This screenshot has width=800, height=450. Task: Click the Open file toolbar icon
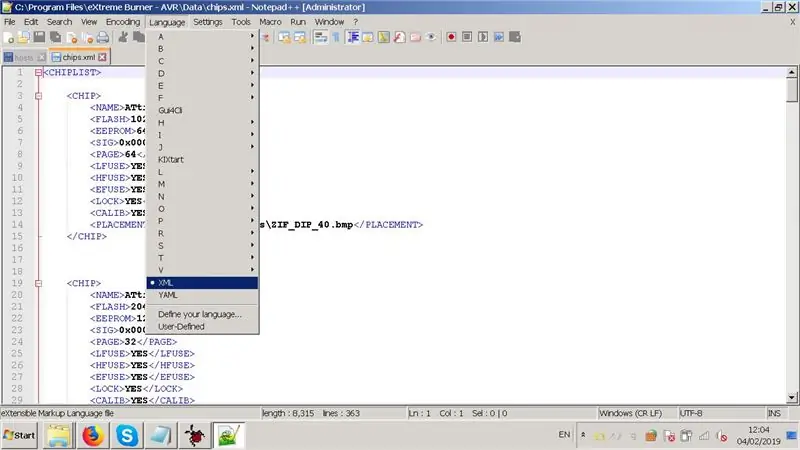point(23,37)
